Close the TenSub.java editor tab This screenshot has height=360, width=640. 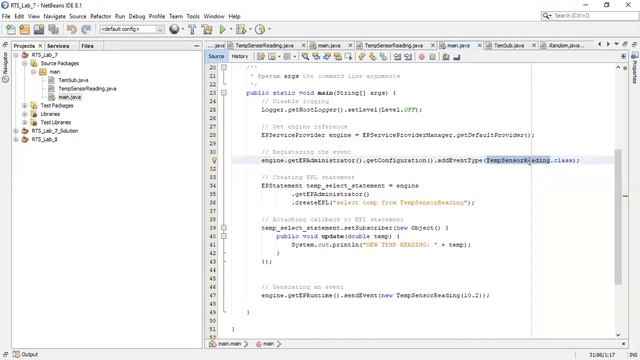(x=533, y=45)
